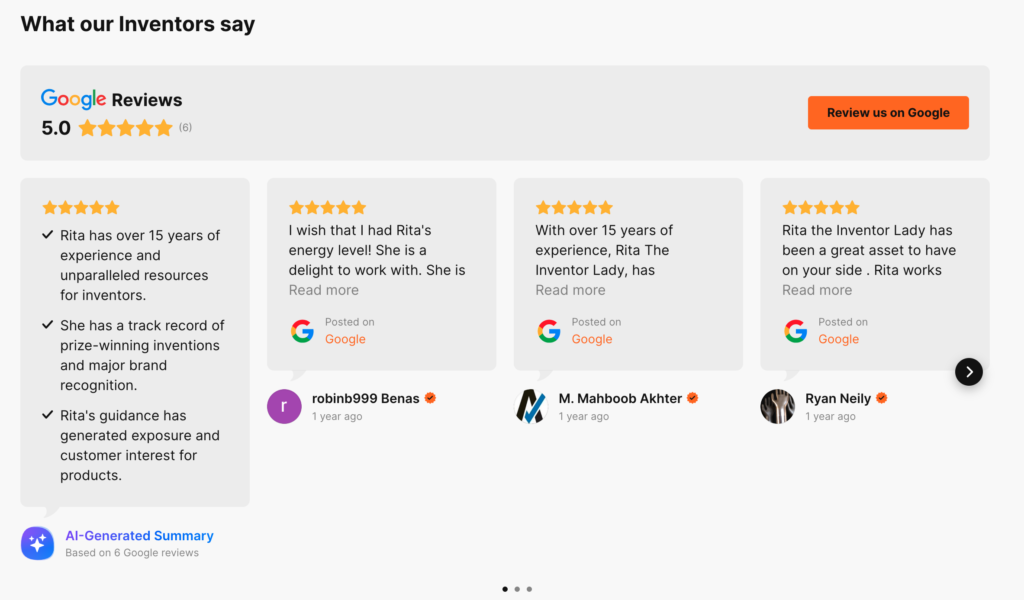Expand M. Mahboob Akhter's review via Read more
Viewport: 1024px width, 600px height.
click(570, 290)
